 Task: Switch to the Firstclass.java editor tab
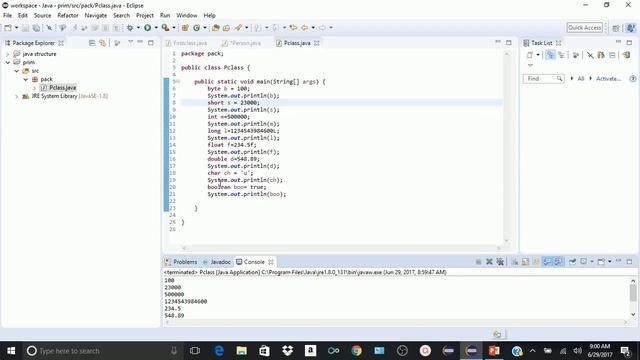tap(186, 43)
